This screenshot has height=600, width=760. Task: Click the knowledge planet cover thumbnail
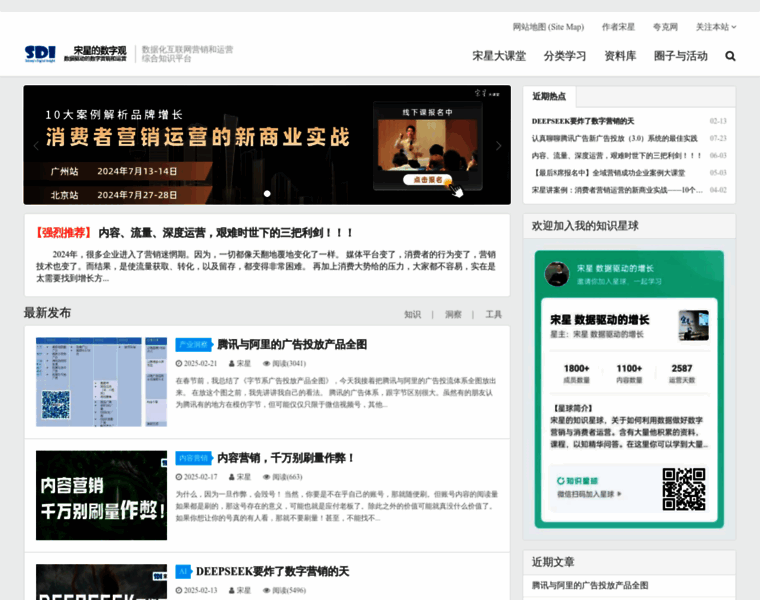coord(694,325)
